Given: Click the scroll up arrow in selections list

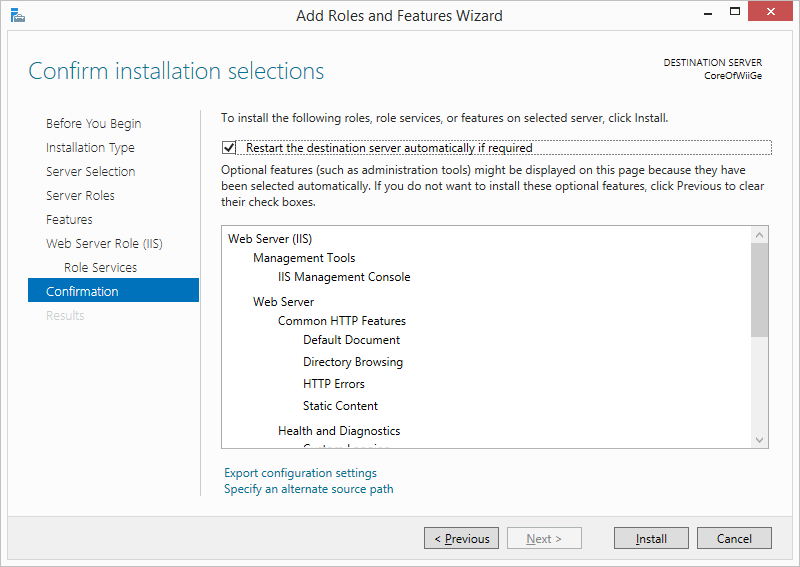Looking at the screenshot, I should click(759, 235).
